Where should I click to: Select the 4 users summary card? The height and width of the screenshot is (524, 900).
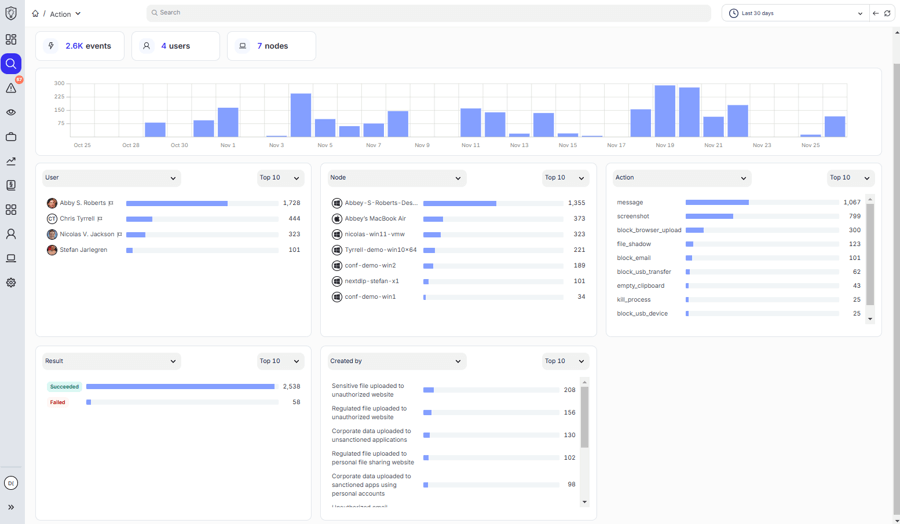(176, 46)
